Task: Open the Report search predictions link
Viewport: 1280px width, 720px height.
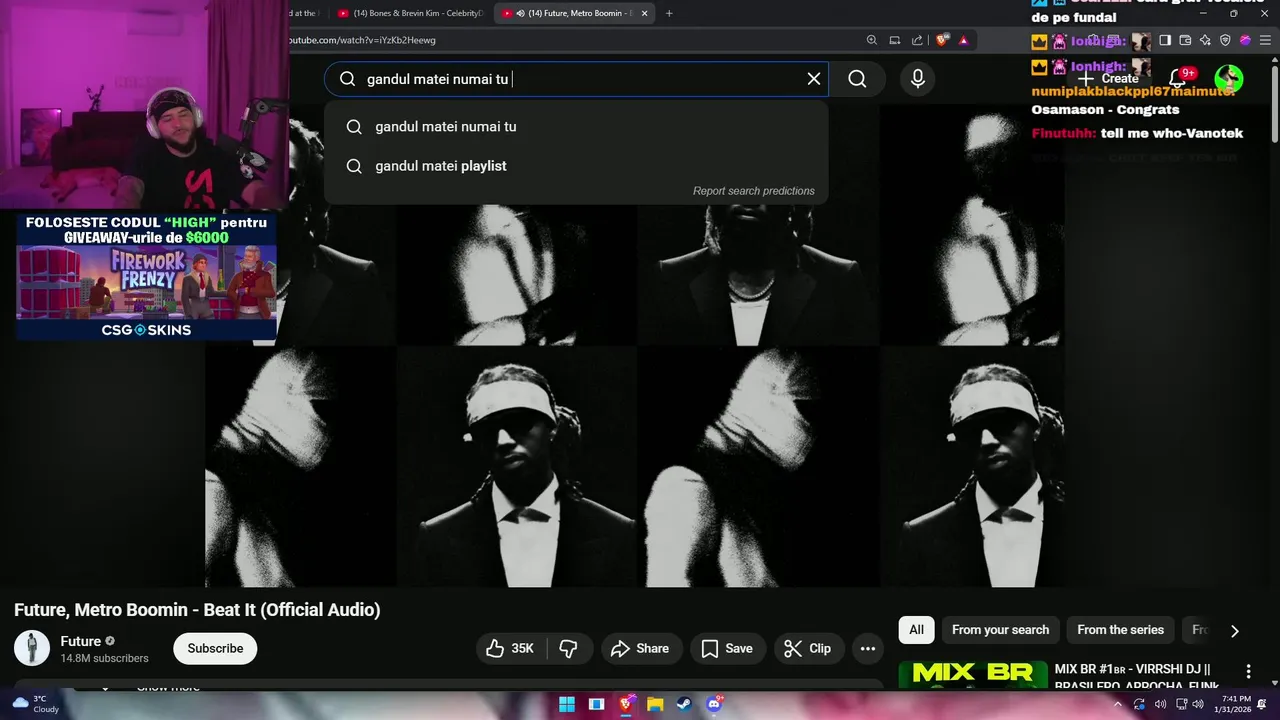Action: [x=754, y=191]
